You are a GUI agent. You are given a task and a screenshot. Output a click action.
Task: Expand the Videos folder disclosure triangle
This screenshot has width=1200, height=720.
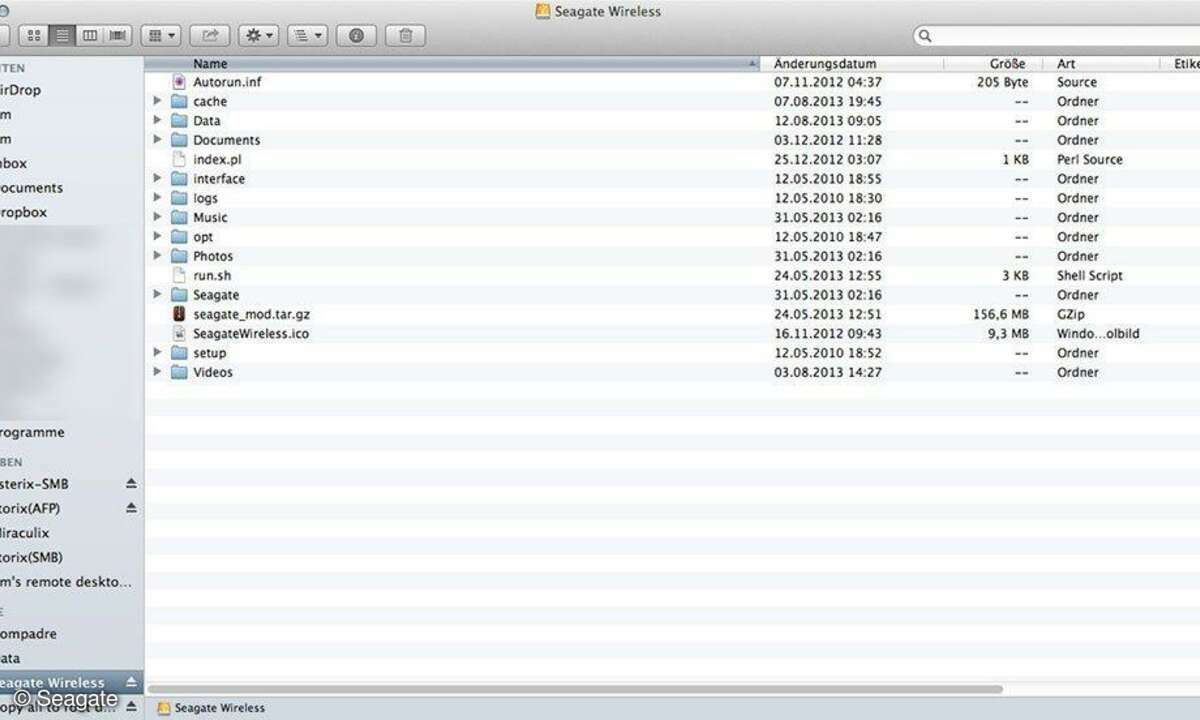tap(157, 372)
